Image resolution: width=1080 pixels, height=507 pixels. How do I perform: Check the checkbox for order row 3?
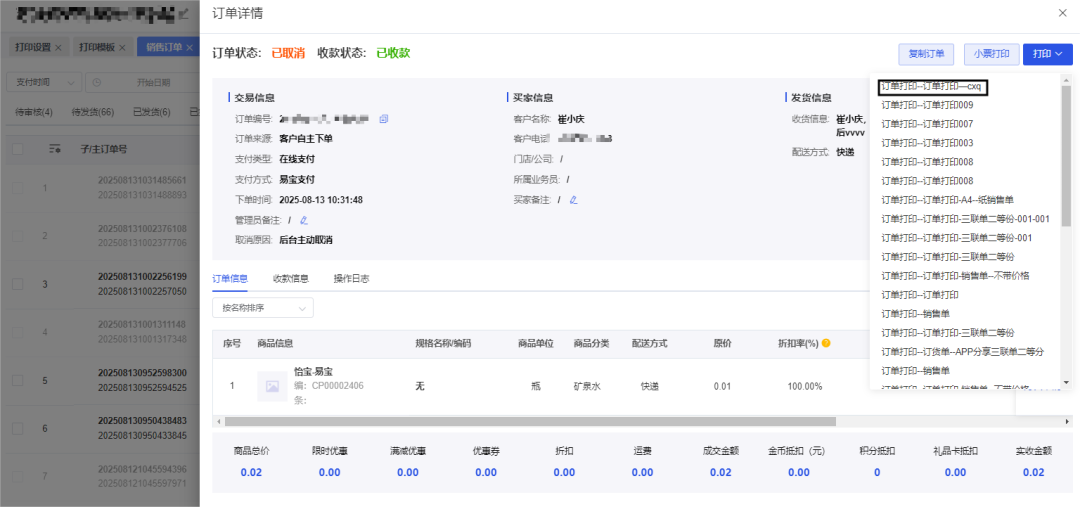(18, 284)
